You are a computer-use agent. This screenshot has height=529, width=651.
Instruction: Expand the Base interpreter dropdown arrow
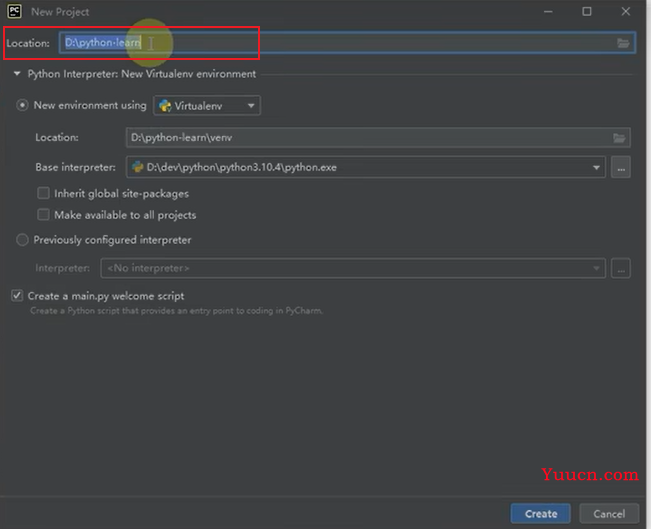coord(596,167)
